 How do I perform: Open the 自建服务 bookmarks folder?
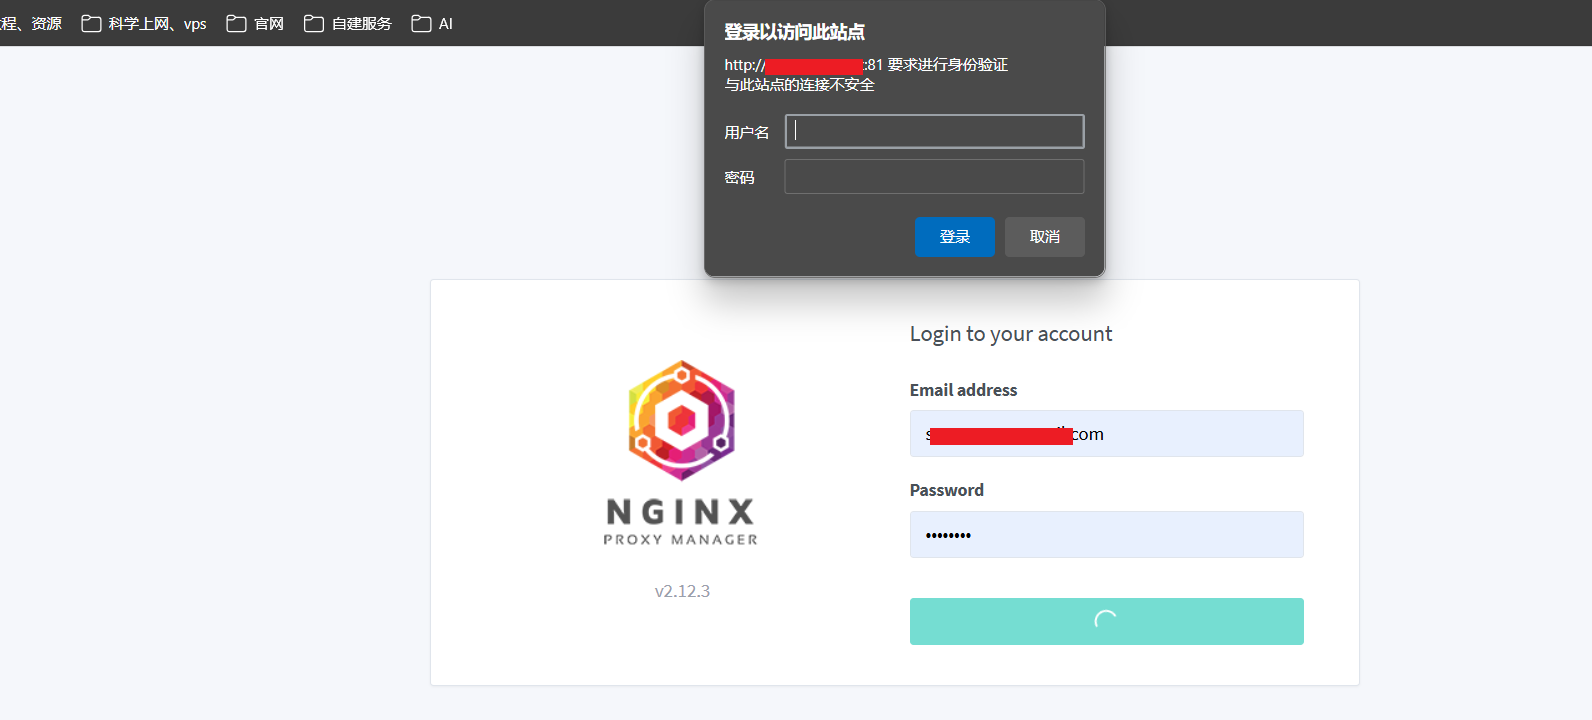point(347,23)
